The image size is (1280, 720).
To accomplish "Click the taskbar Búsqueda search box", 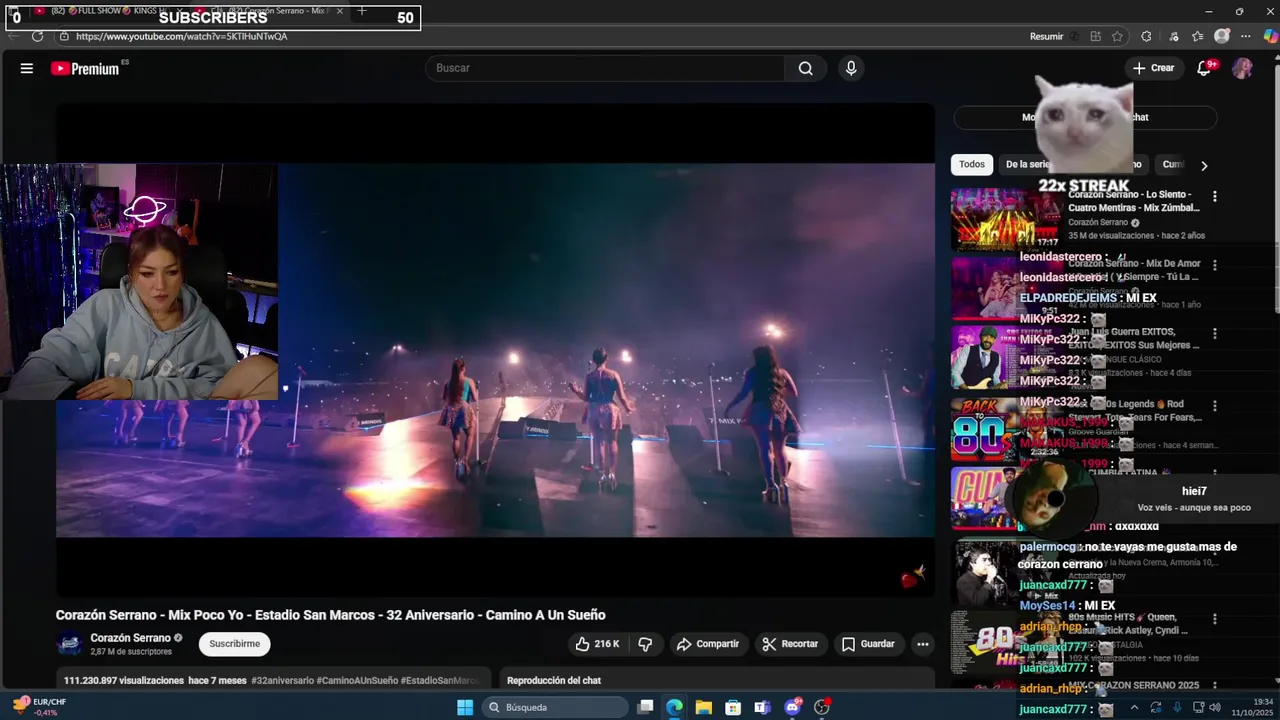I will click(556, 707).
